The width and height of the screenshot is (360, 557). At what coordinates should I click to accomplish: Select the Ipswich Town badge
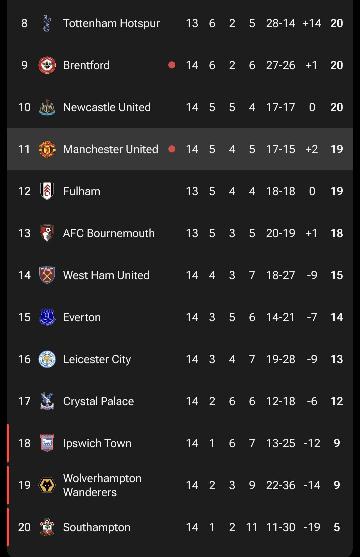[47, 443]
